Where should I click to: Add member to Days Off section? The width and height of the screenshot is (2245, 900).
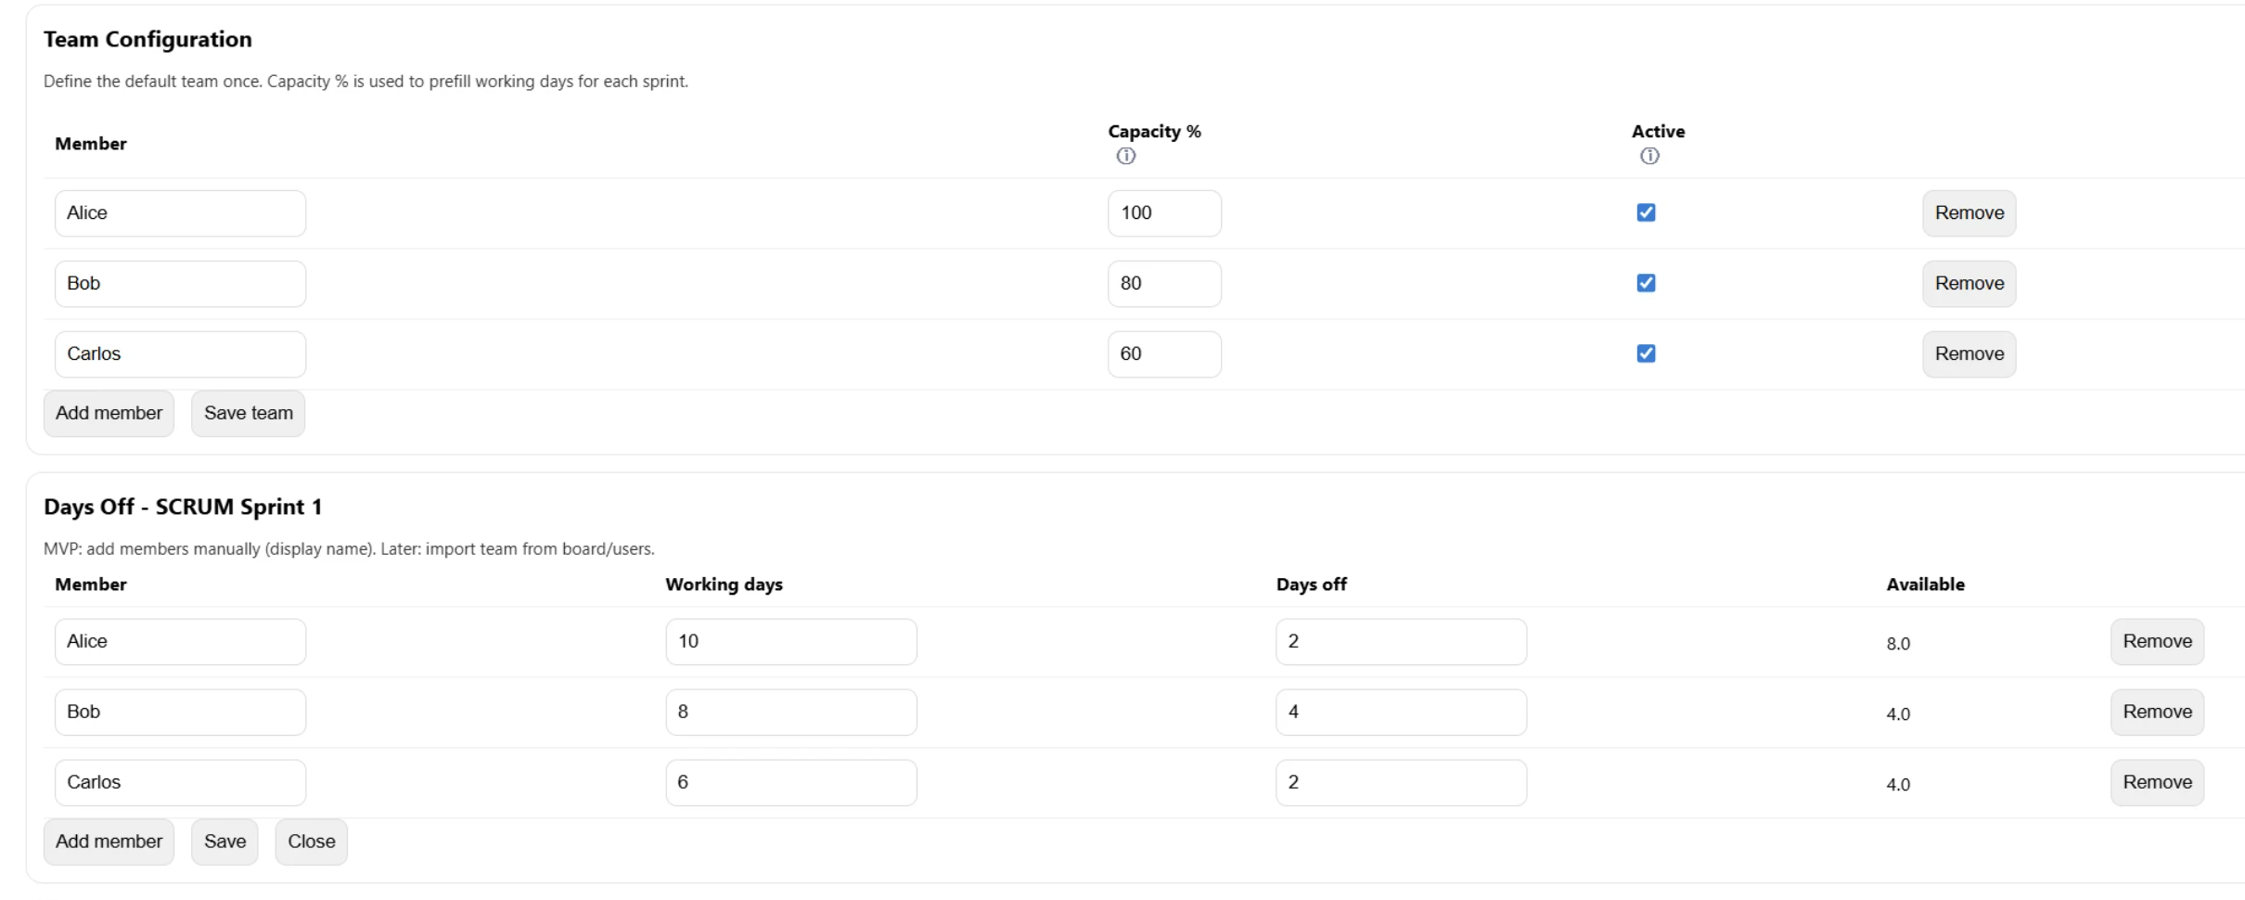pos(108,842)
